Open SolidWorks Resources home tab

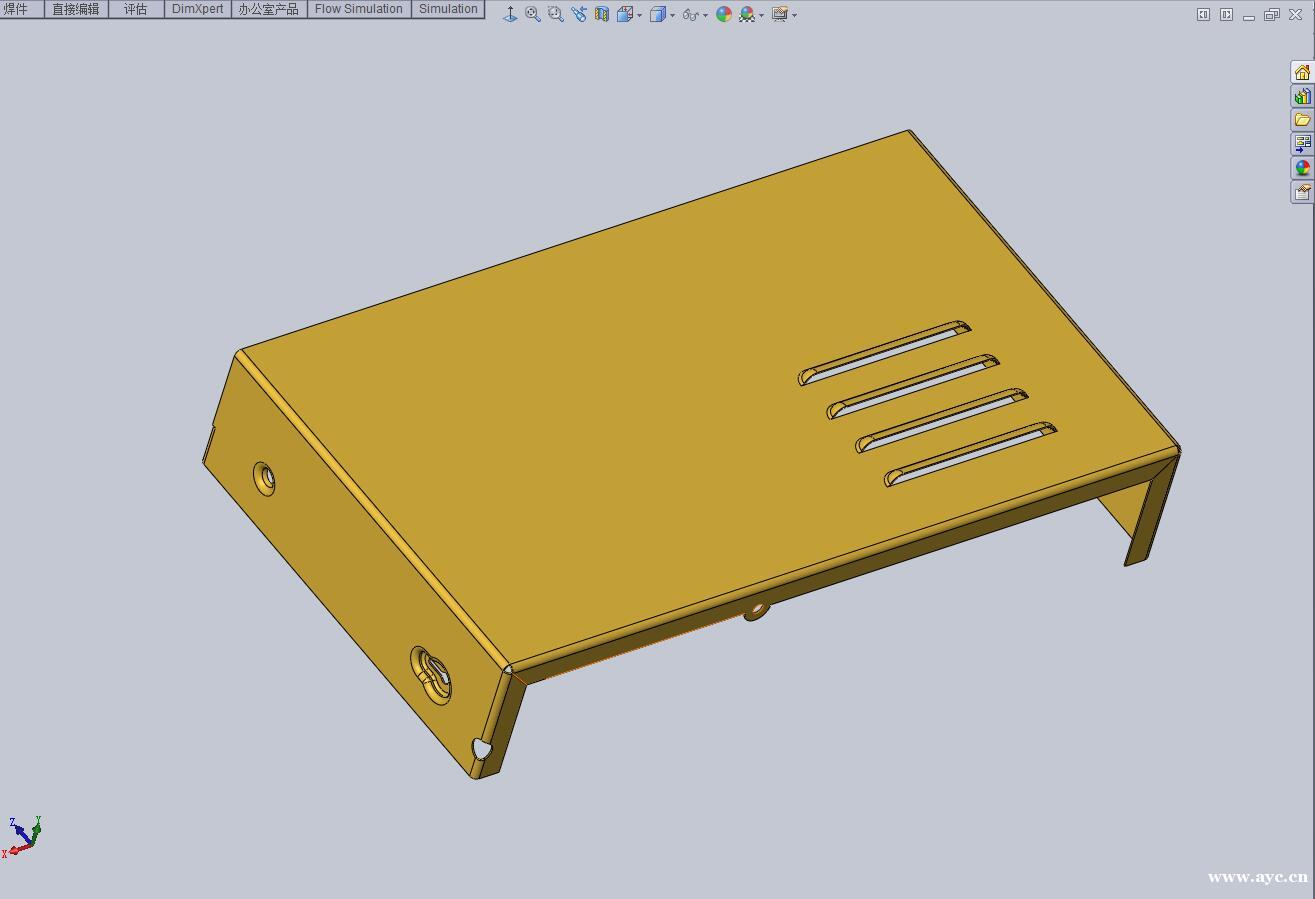pyautogui.click(x=1302, y=72)
